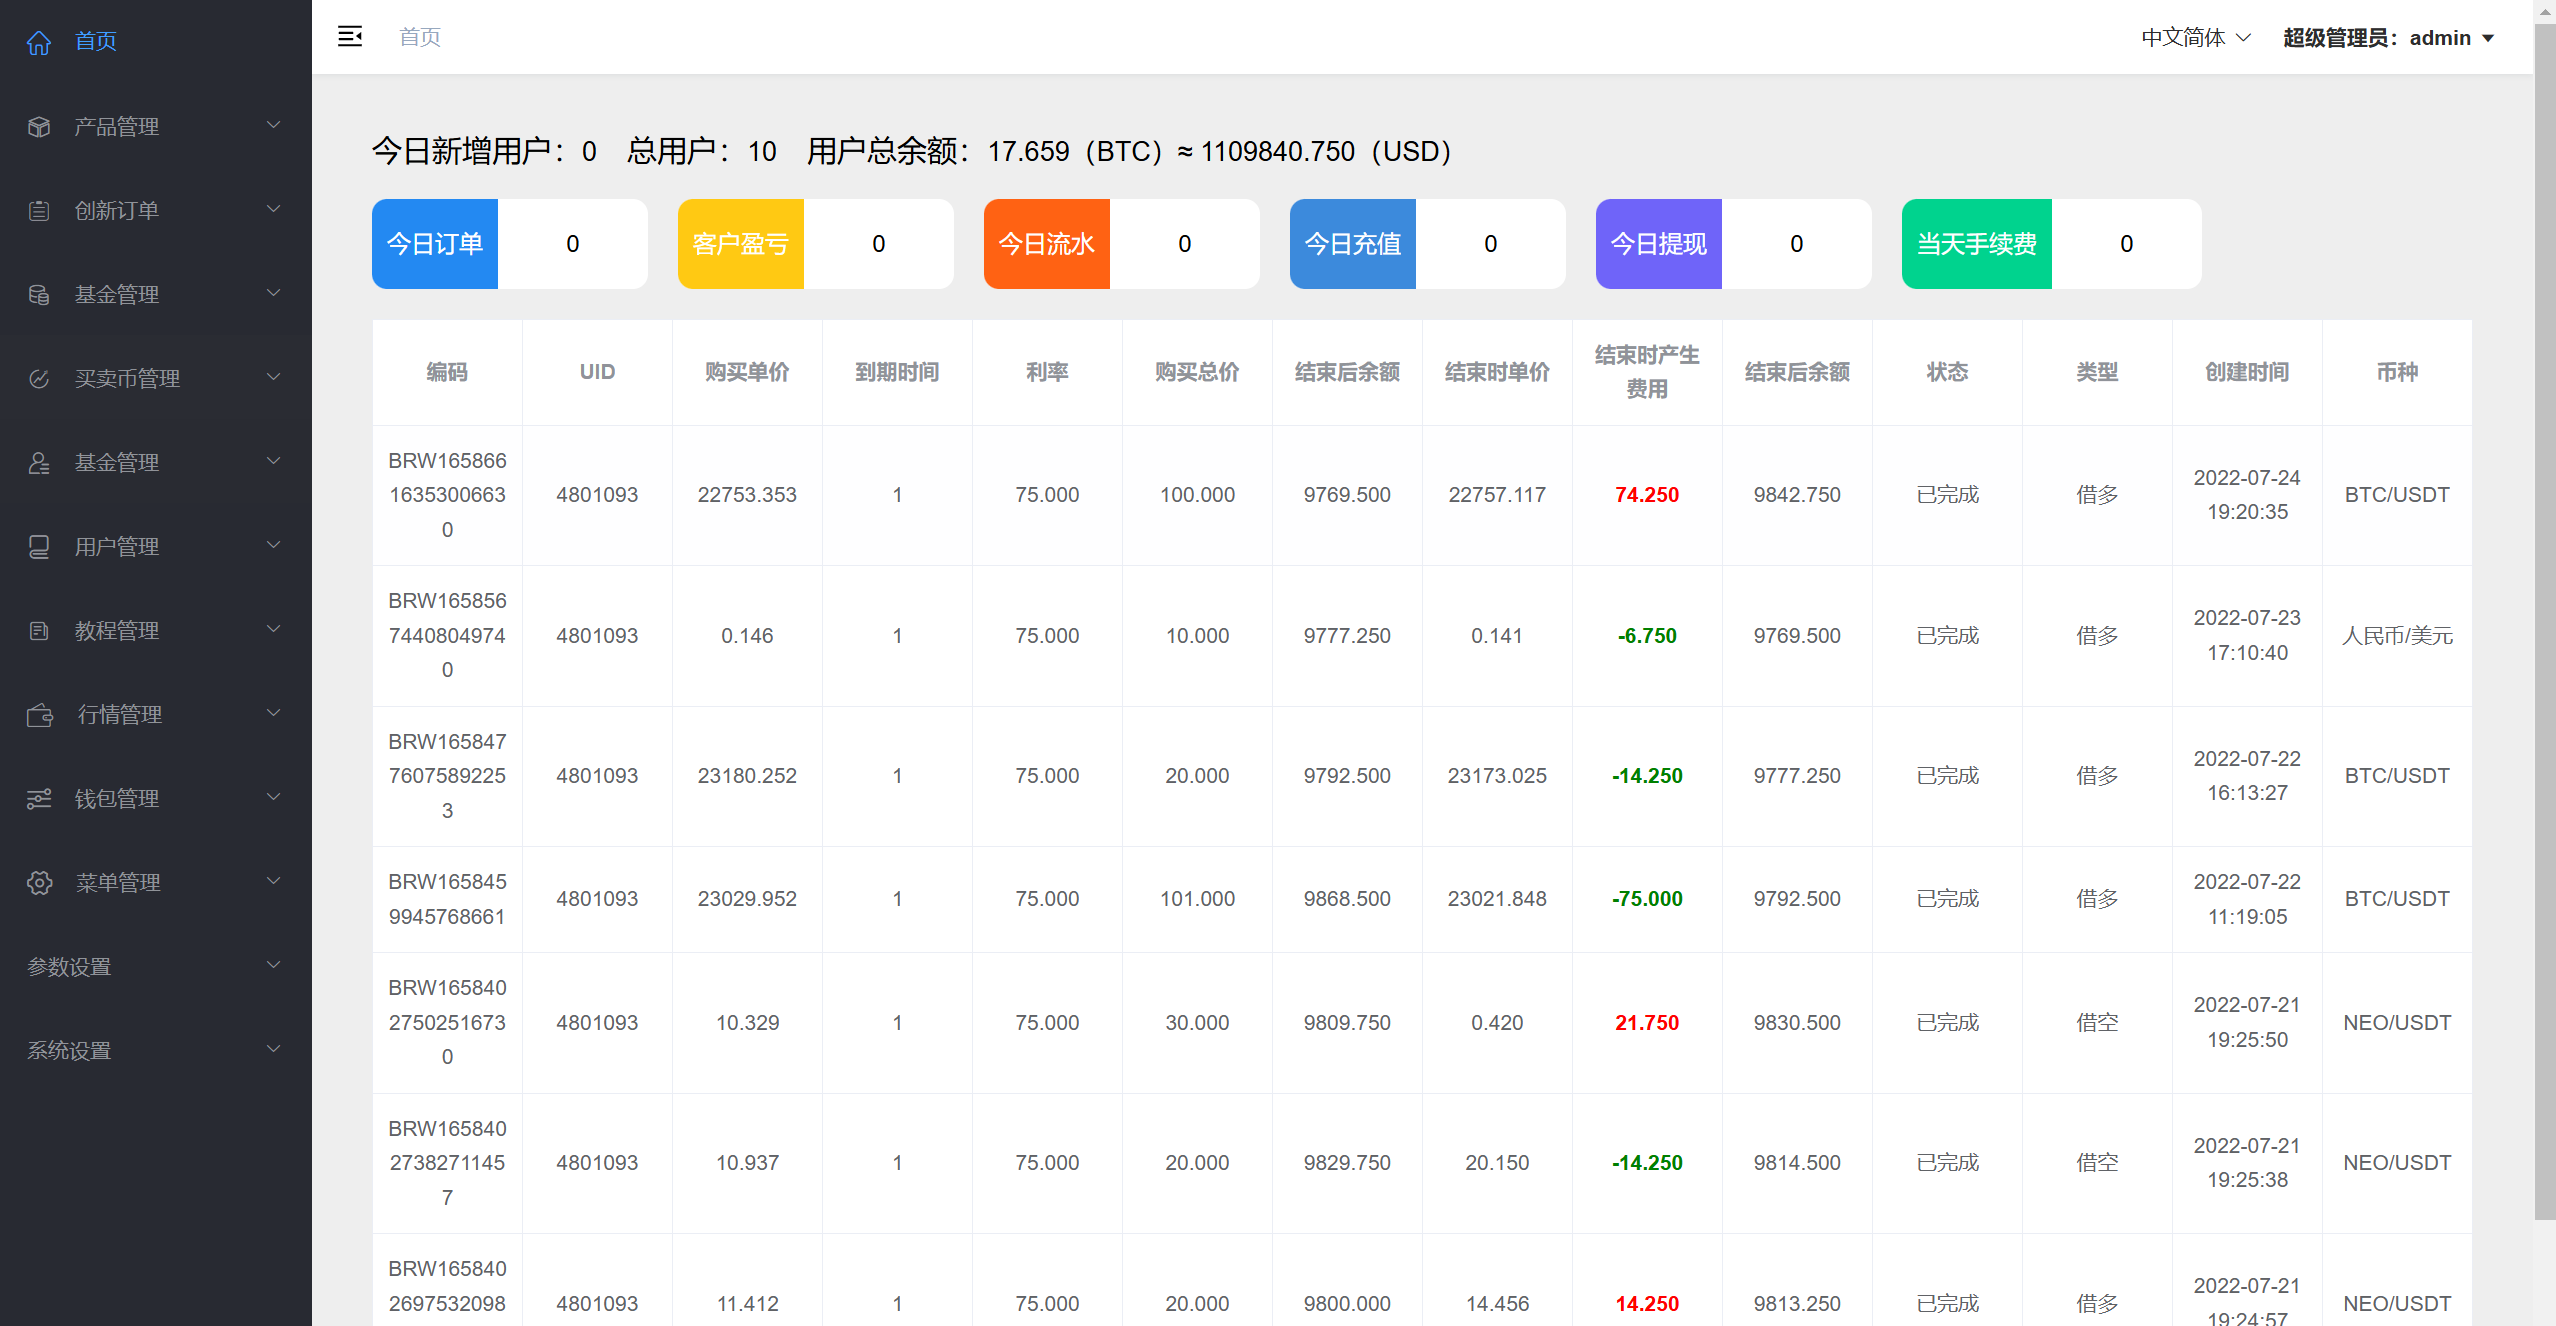Open the 首页 sidebar menu item
Screen dimensions: 2556x1326
click(x=96, y=42)
